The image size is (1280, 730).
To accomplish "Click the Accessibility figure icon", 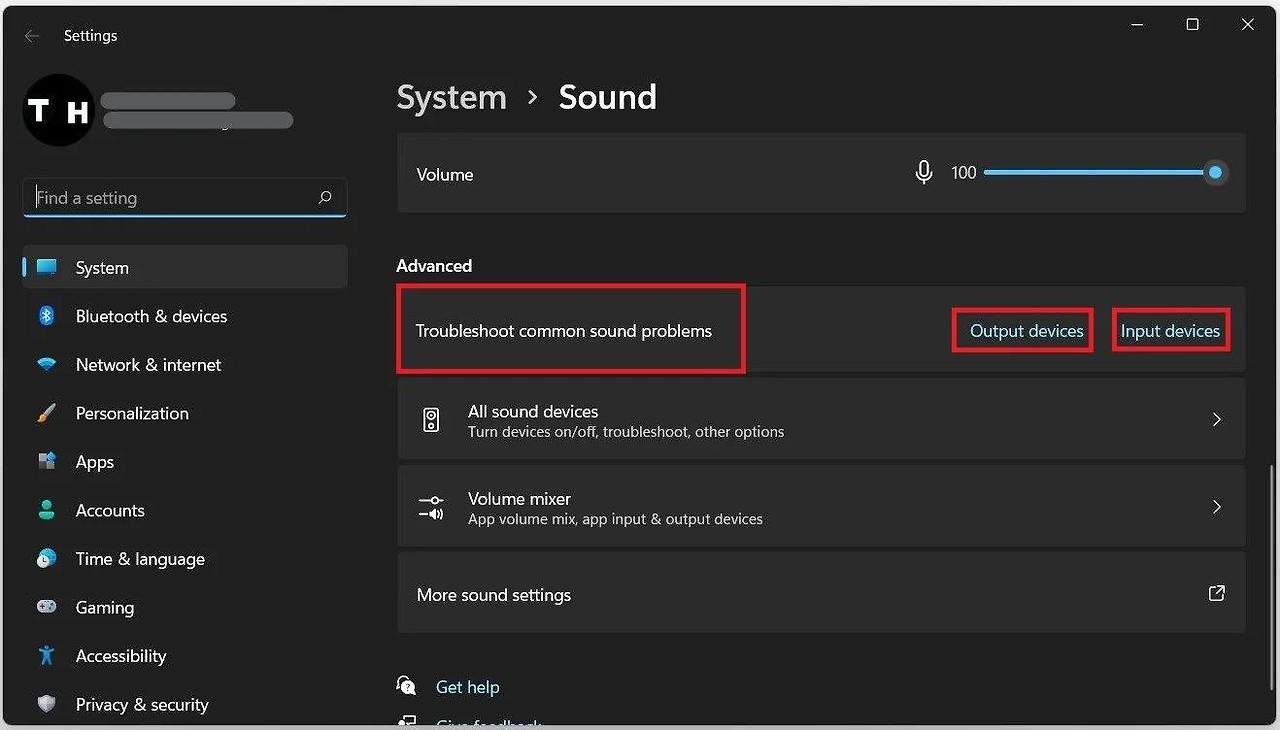I will [47, 656].
